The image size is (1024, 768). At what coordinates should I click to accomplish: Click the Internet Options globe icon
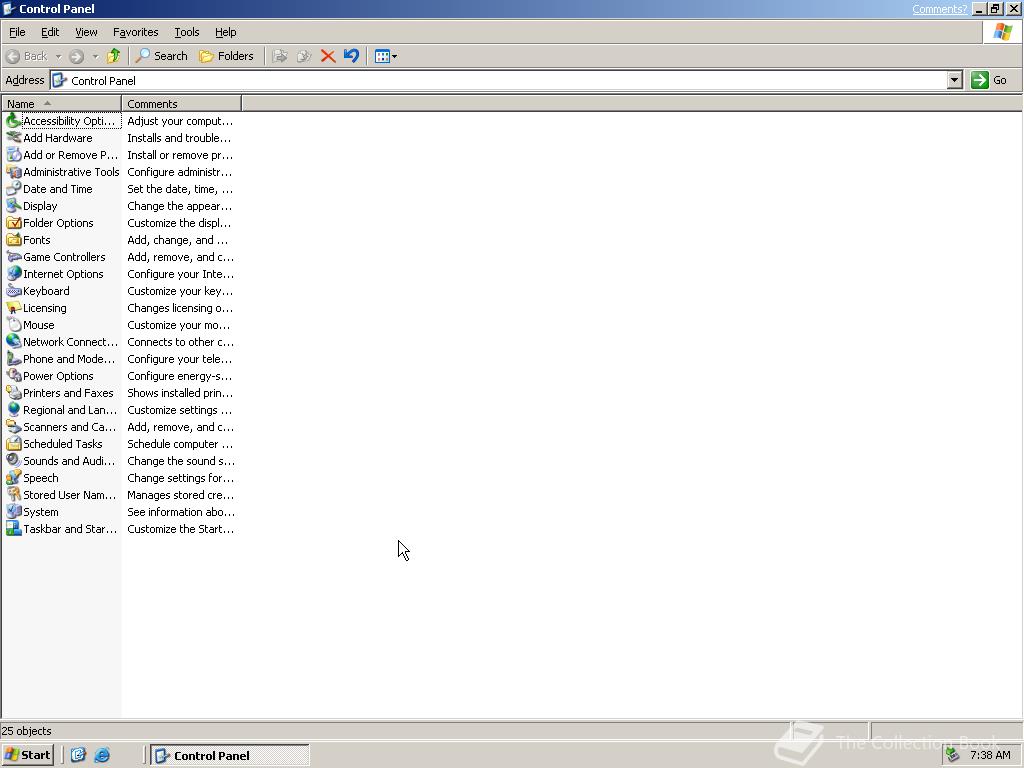[x=13, y=274]
